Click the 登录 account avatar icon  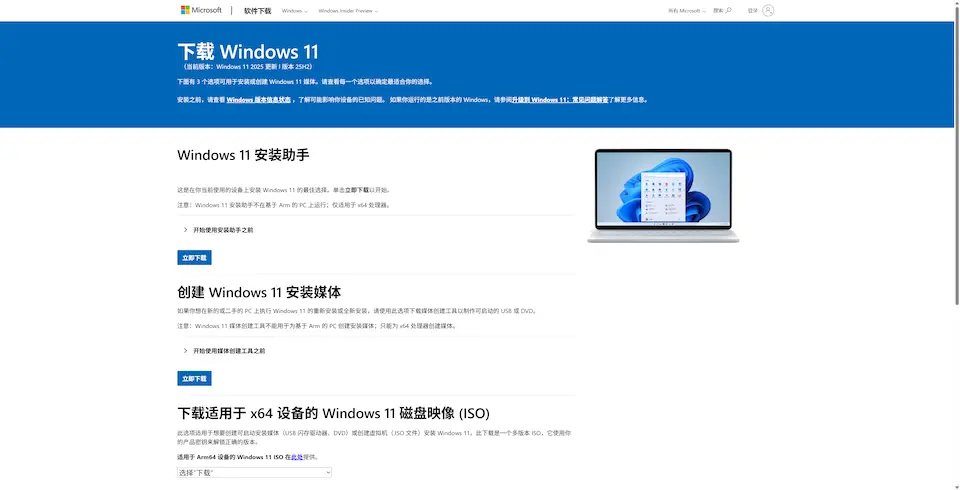click(x=768, y=10)
